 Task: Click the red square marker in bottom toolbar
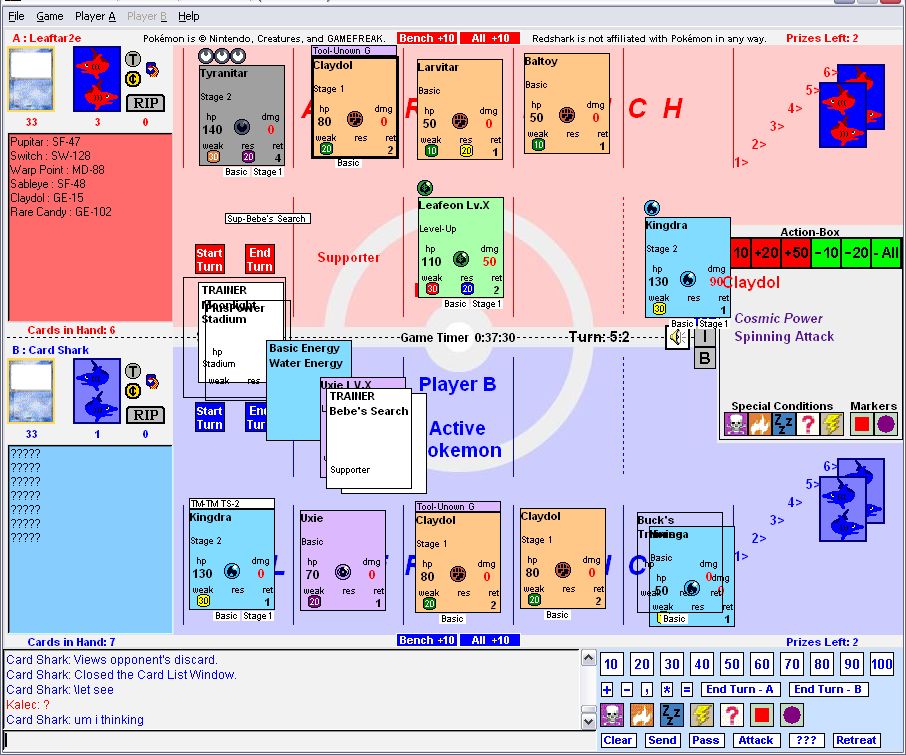[x=762, y=715]
